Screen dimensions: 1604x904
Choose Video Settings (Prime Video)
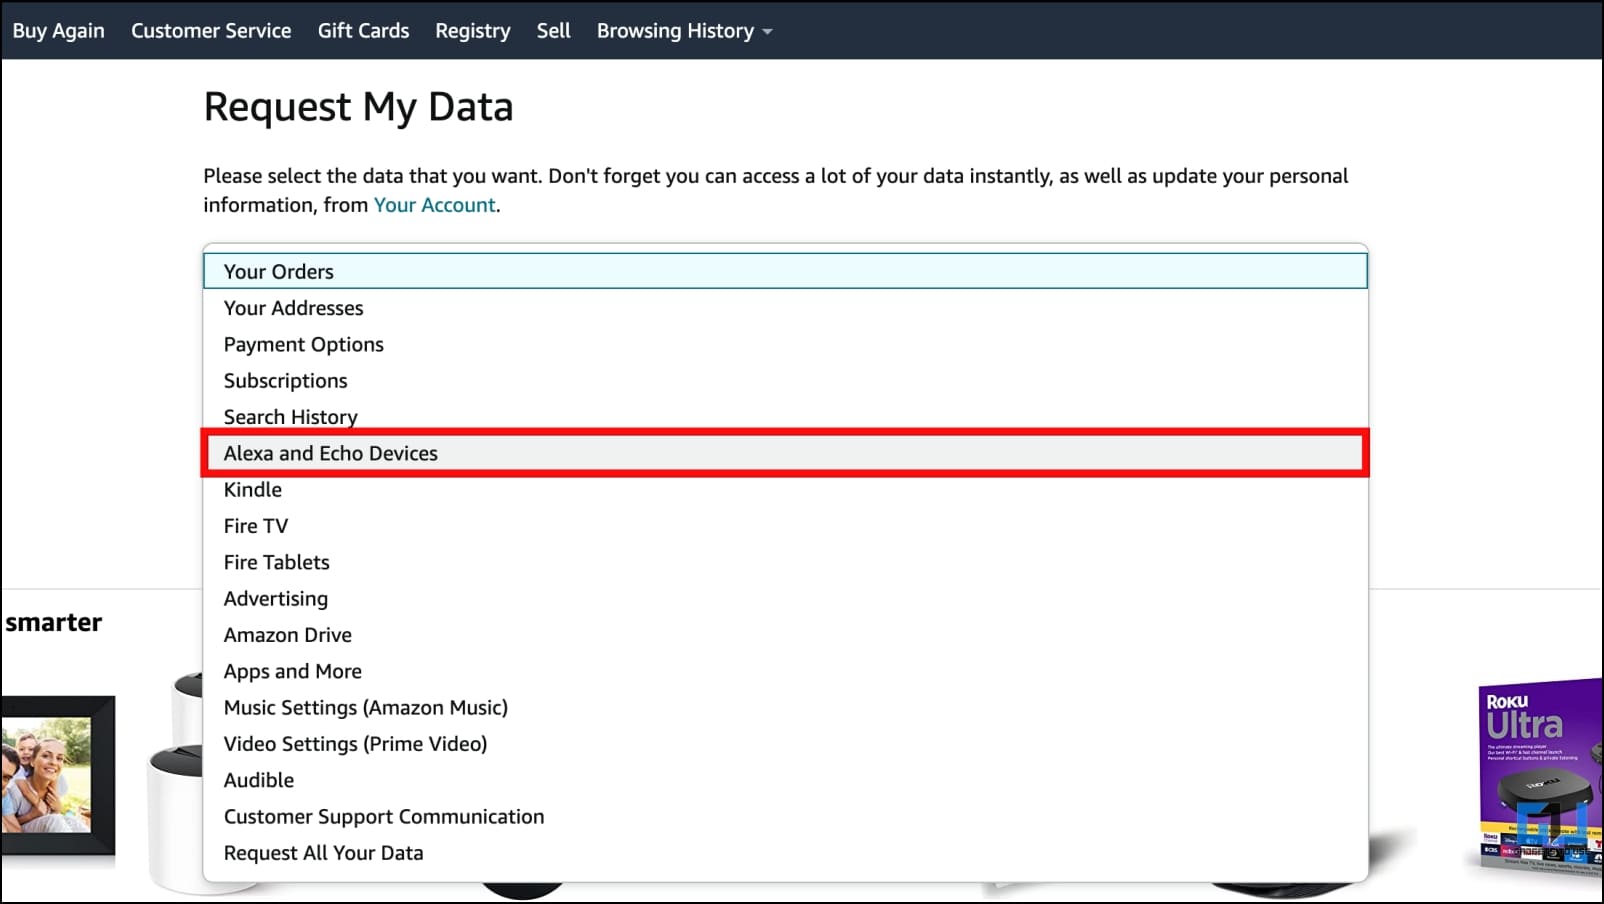[x=785, y=744]
